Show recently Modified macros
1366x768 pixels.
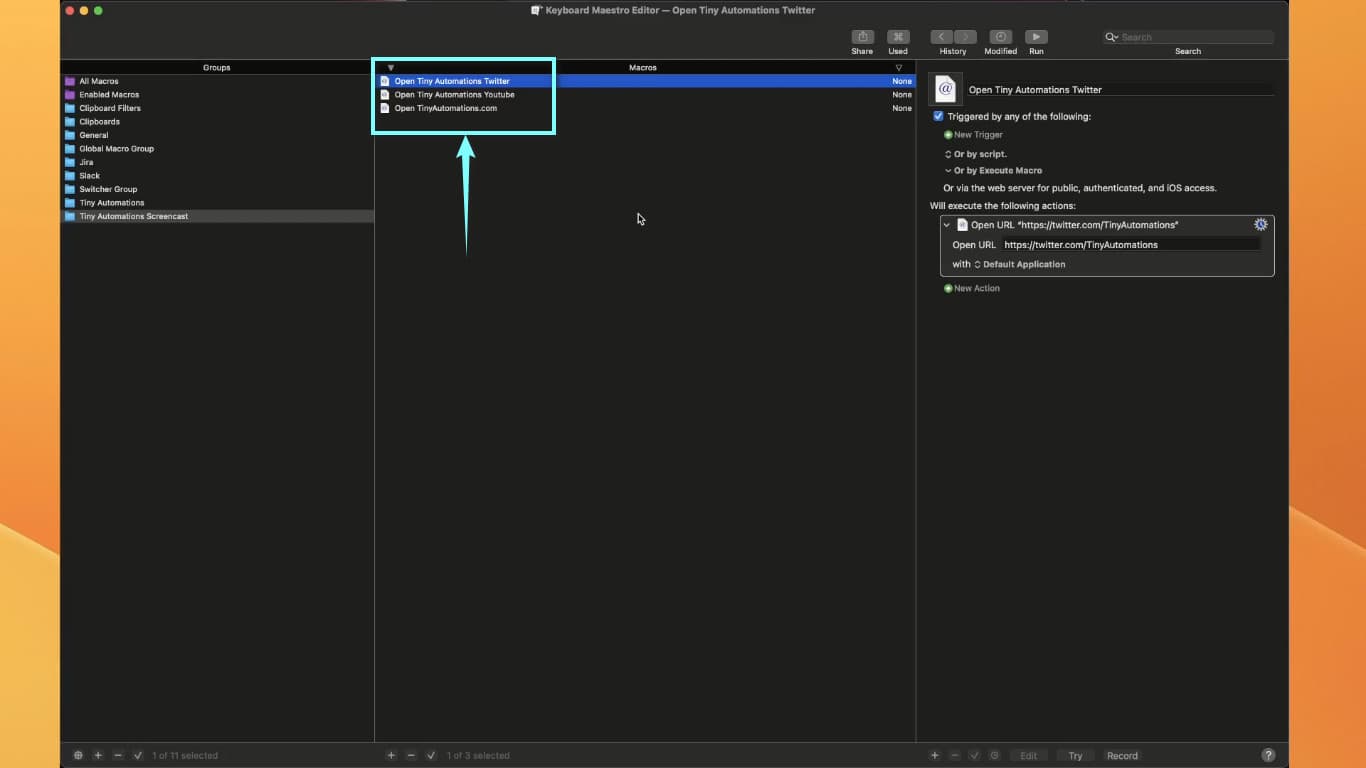pyautogui.click(x=1000, y=37)
